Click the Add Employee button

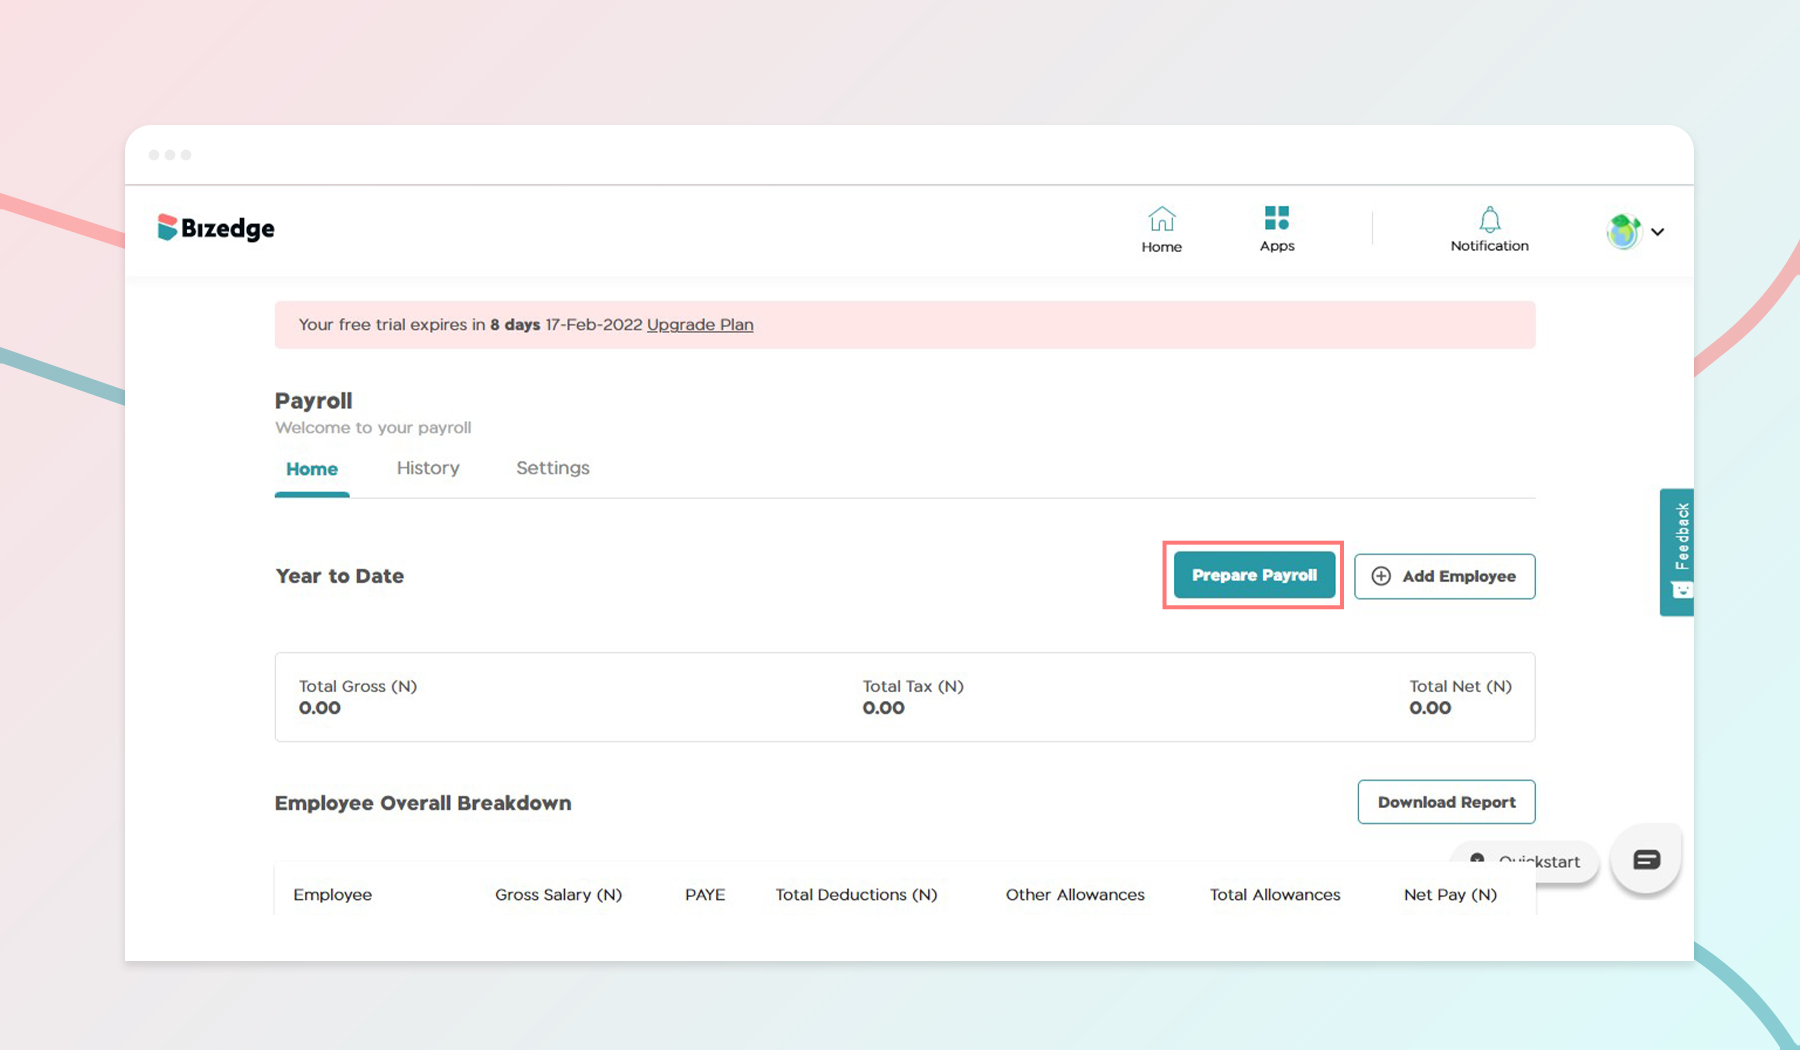point(1444,576)
